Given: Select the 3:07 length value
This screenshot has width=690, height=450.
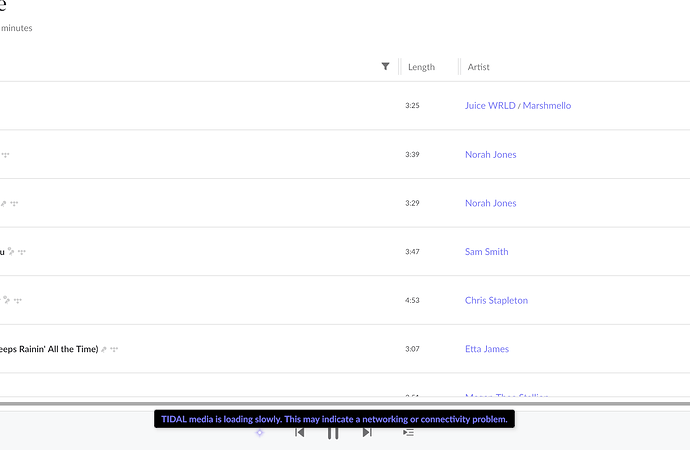Looking at the screenshot, I should pos(412,349).
